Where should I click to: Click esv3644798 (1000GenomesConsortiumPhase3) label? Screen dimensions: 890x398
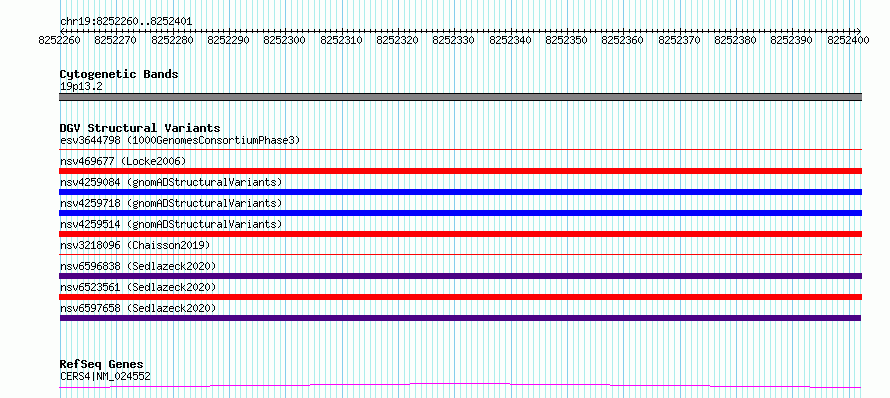click(180, 140)
